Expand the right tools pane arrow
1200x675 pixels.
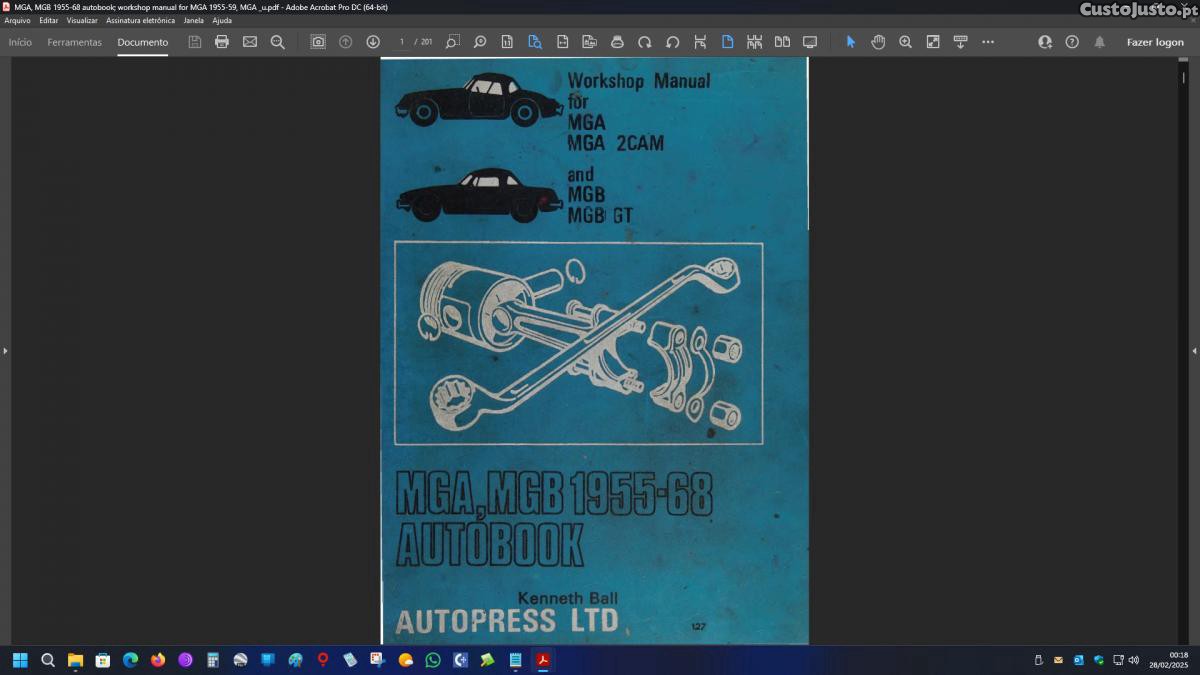1194,351
